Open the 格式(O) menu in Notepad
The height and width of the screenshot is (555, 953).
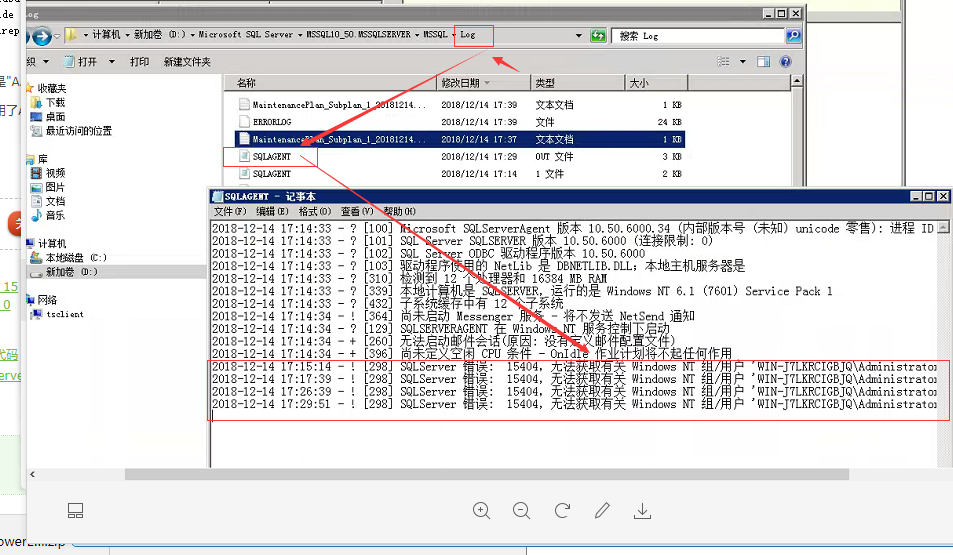tap(315, 212)
